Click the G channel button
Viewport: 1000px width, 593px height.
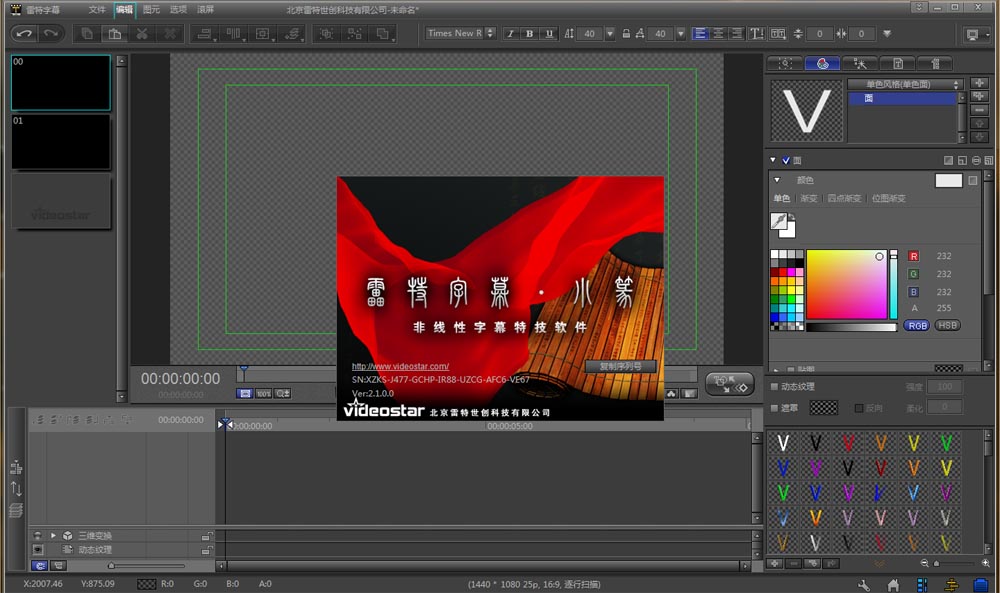click(x=913, y=274)
